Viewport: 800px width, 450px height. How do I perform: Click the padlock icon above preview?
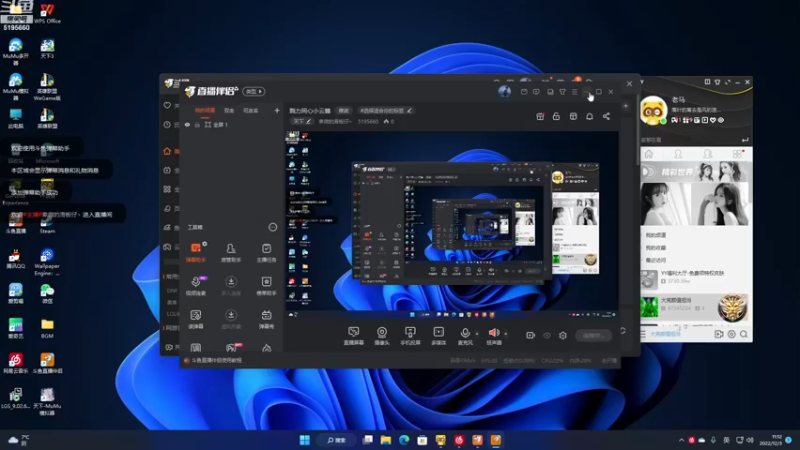coord(556,116)
